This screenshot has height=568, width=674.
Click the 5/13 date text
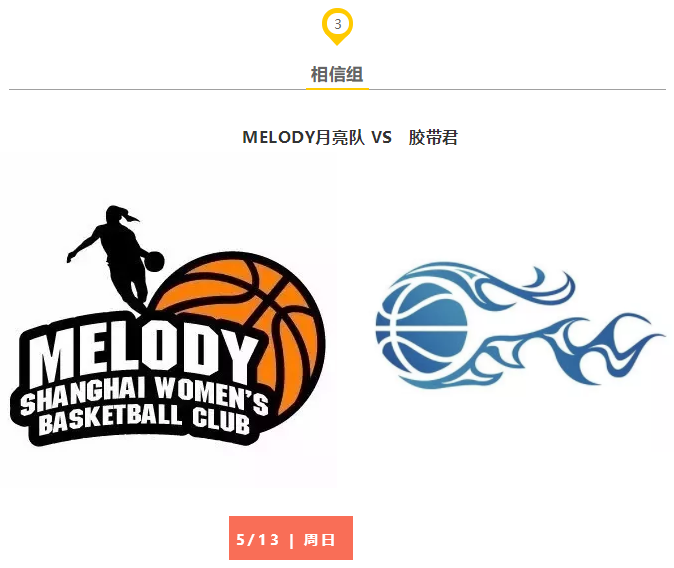(x=257, y=539)
